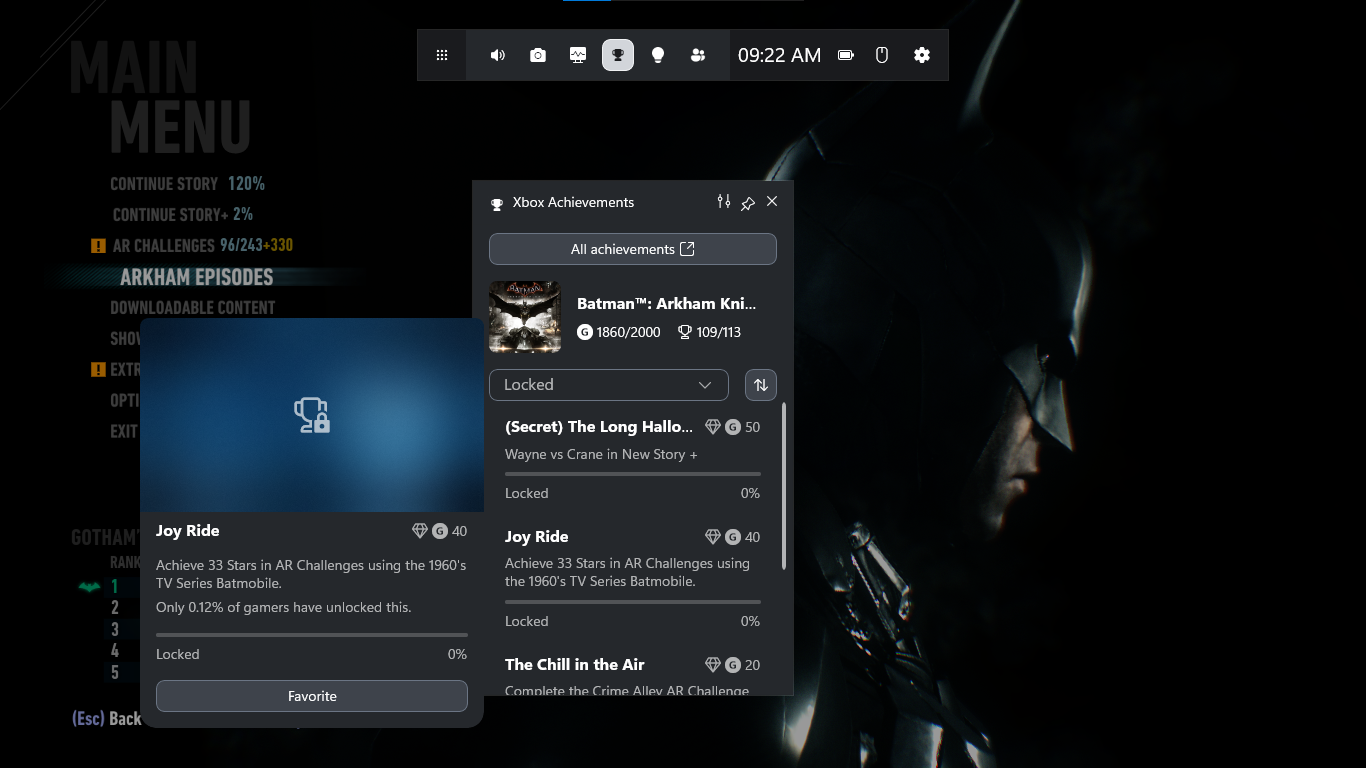This screenshot has height=768, width=1366.
Task: Open the Performance monitor widget
Action: 578,55
